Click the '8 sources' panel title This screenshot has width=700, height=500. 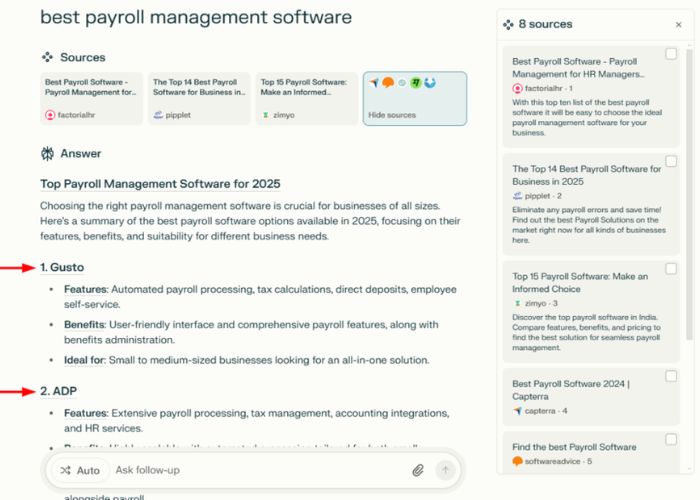click(x=545, y=24)
